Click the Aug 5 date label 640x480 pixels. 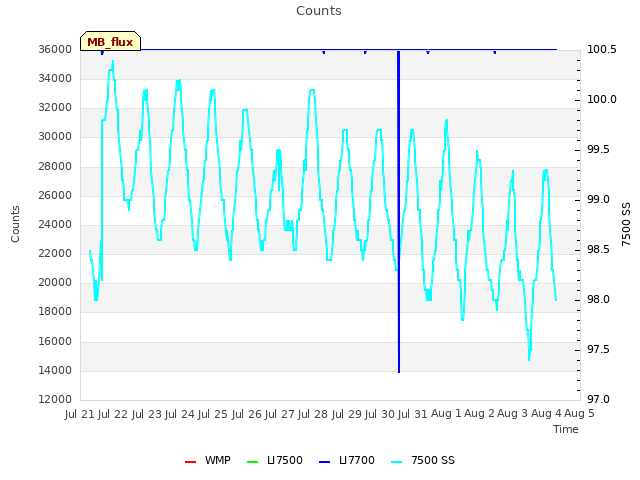coord(579,414)
